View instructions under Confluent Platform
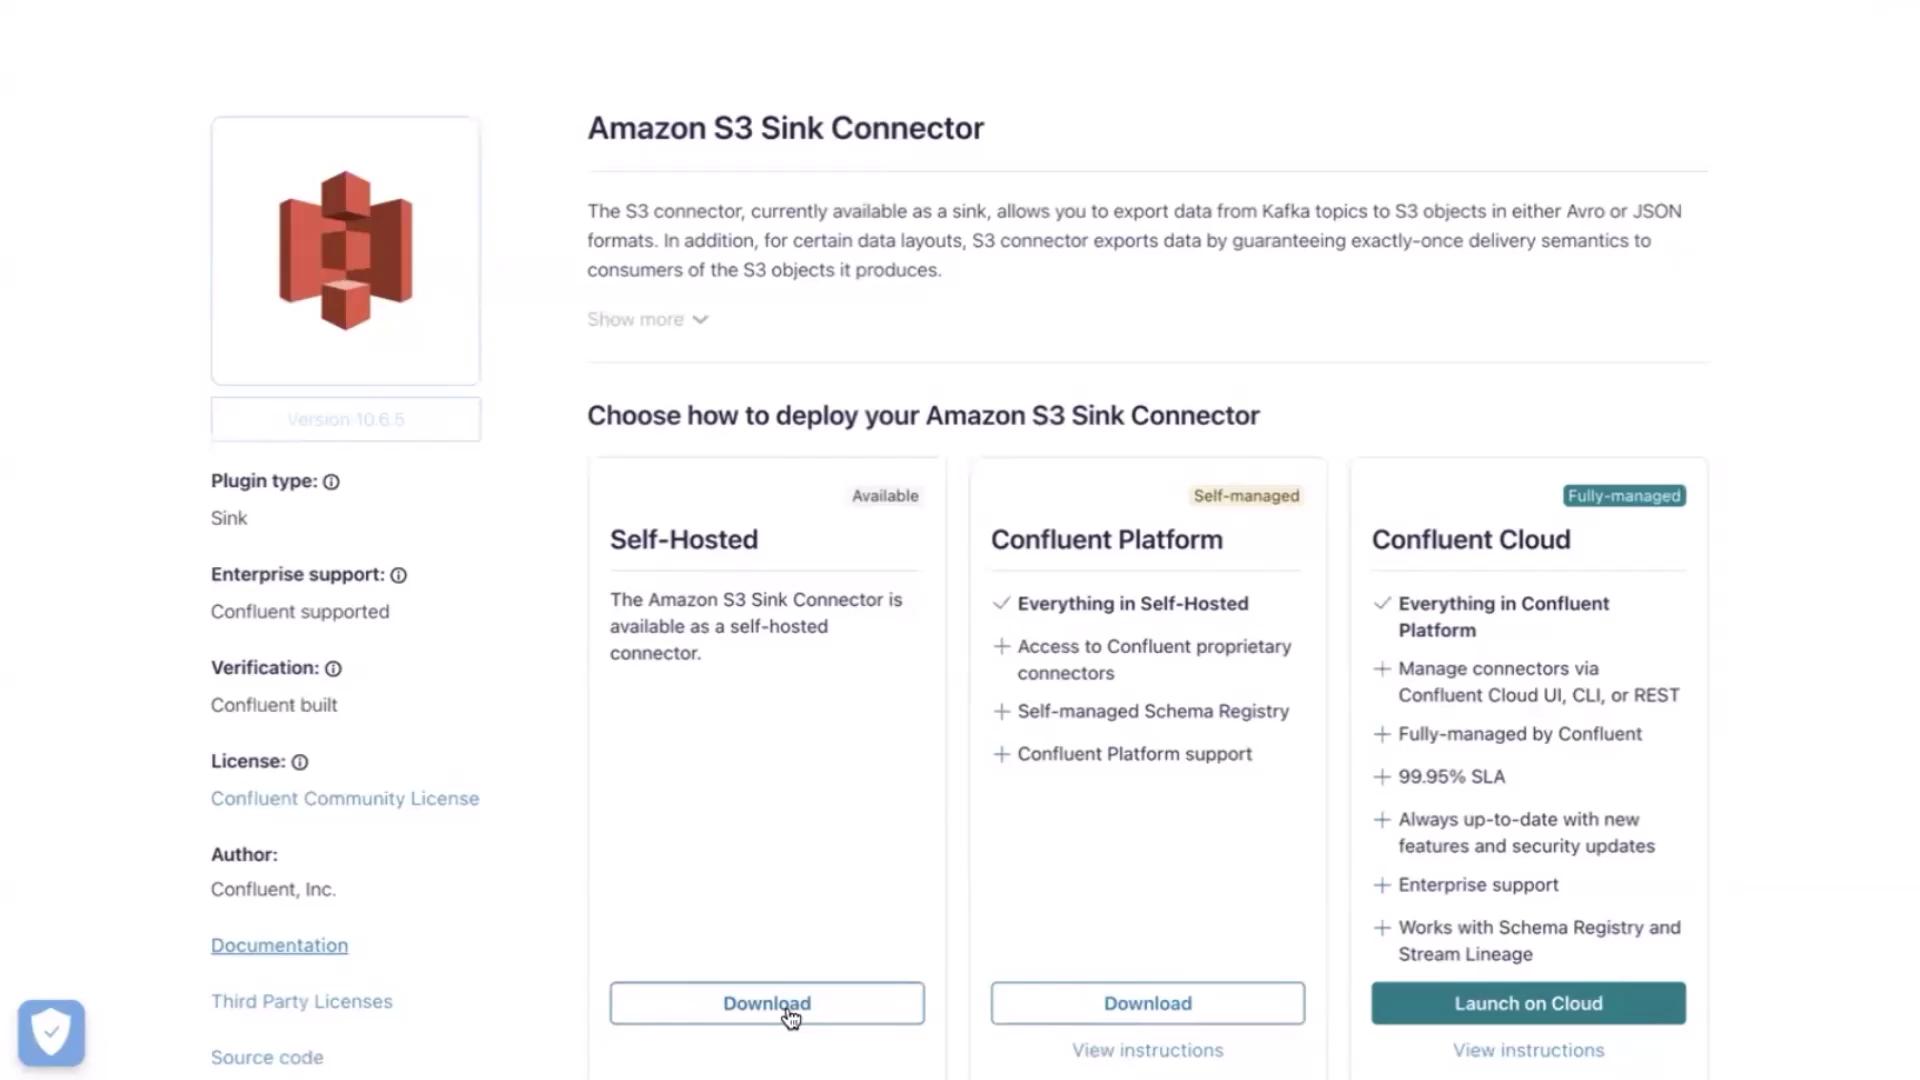The height and width of the screenshot is (1080, 1920). (x=1147, y=1050)
